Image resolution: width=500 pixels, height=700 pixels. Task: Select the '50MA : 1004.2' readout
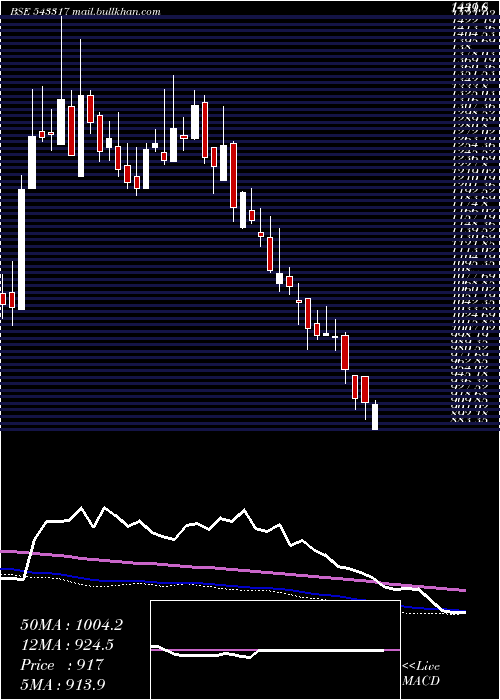point(71,625)
